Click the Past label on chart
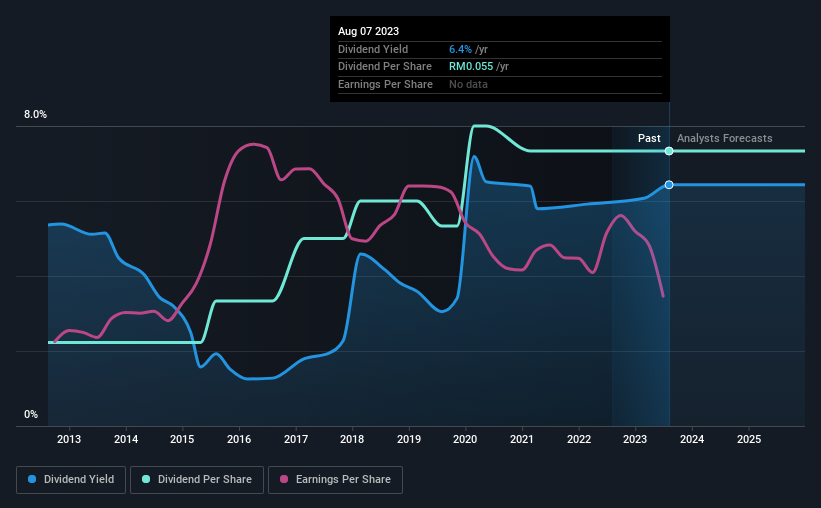The height and width of the screenshot is (508, 821). tap(649, 138)
